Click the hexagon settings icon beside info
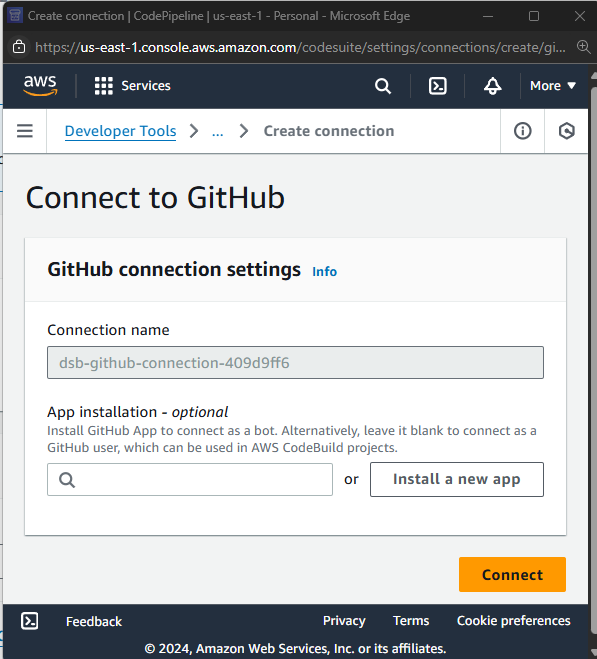Viewport: 597px width, 659px height. click(x=567, y=131)
